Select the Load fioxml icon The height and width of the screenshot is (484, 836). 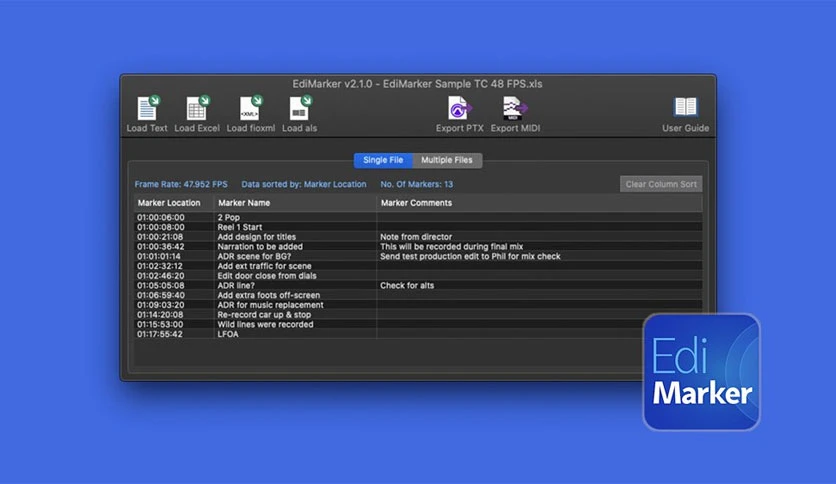(x=251, y=108)
